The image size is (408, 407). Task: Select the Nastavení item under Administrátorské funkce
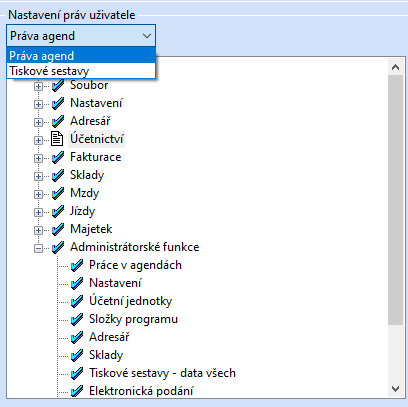(115, 283)
